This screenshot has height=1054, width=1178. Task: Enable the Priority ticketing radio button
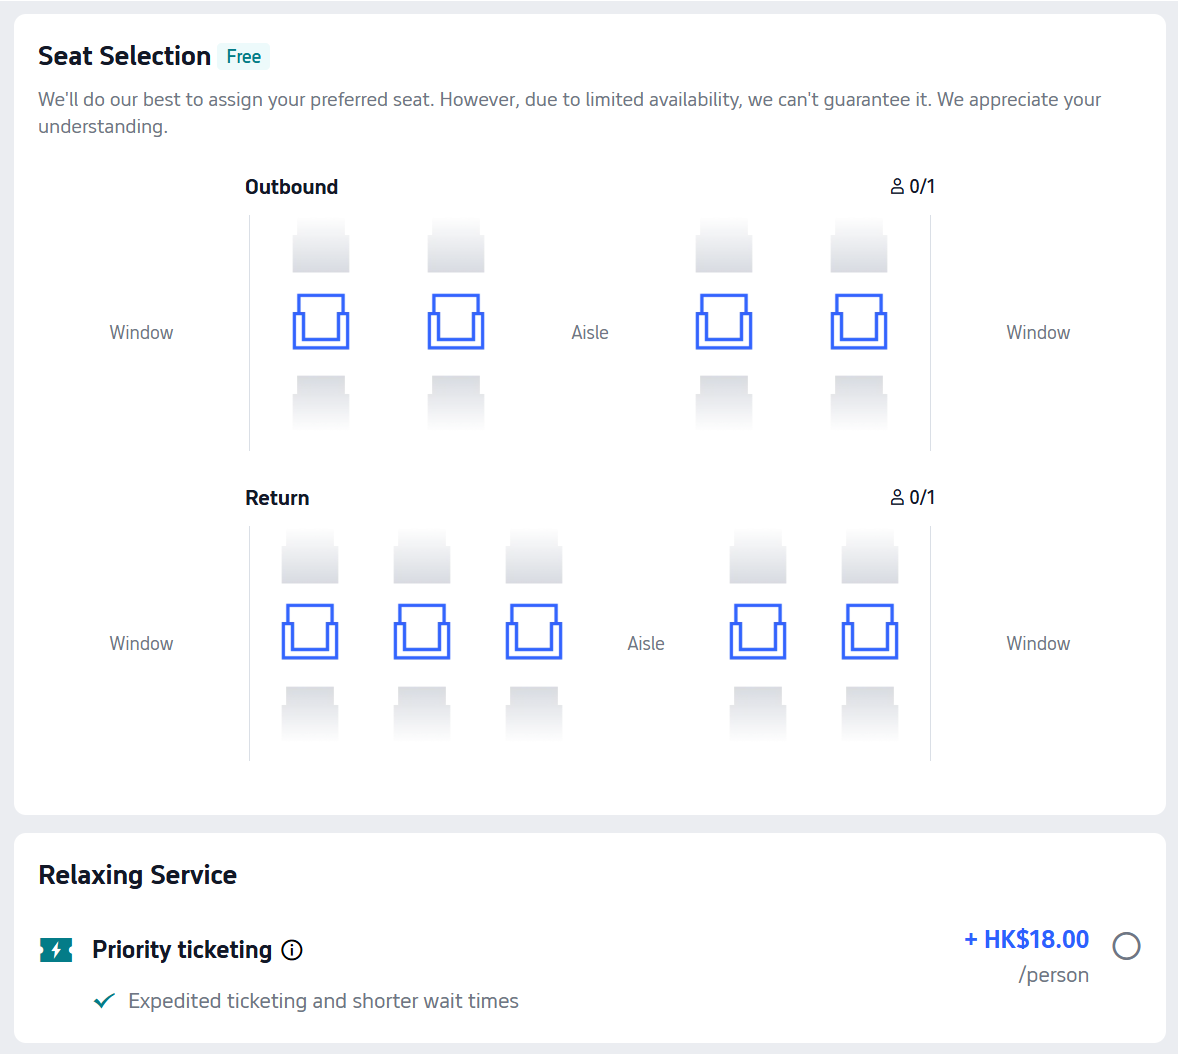tap(1126, 946)
